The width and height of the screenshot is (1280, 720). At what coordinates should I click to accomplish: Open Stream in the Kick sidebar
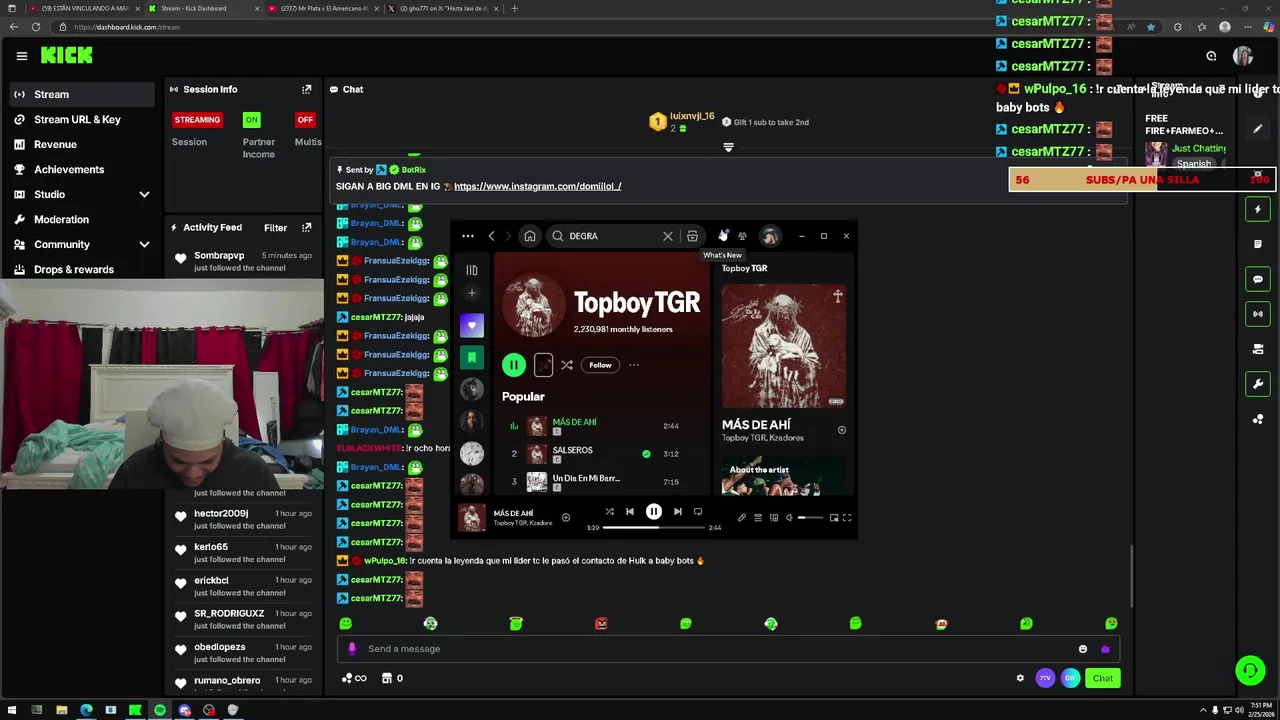point(81,94)
